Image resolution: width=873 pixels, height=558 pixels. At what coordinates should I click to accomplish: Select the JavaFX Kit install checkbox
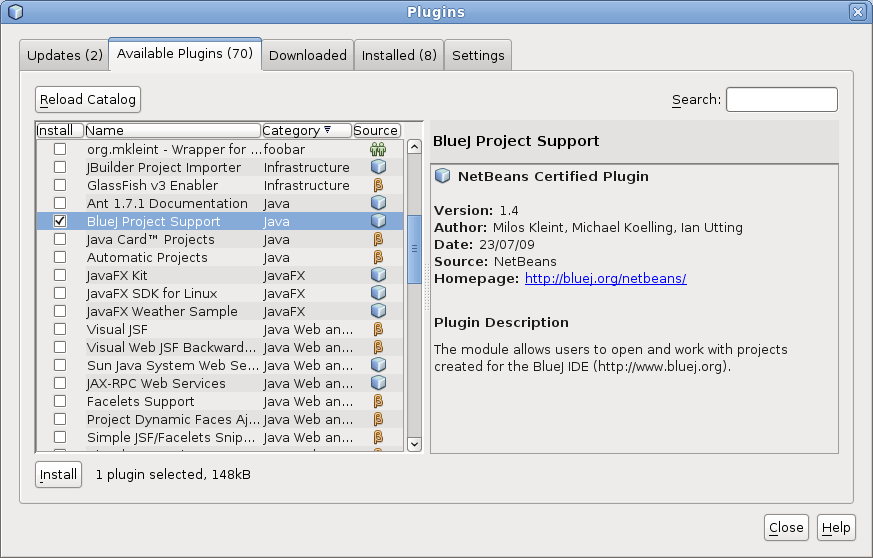(x=60, y=275)
